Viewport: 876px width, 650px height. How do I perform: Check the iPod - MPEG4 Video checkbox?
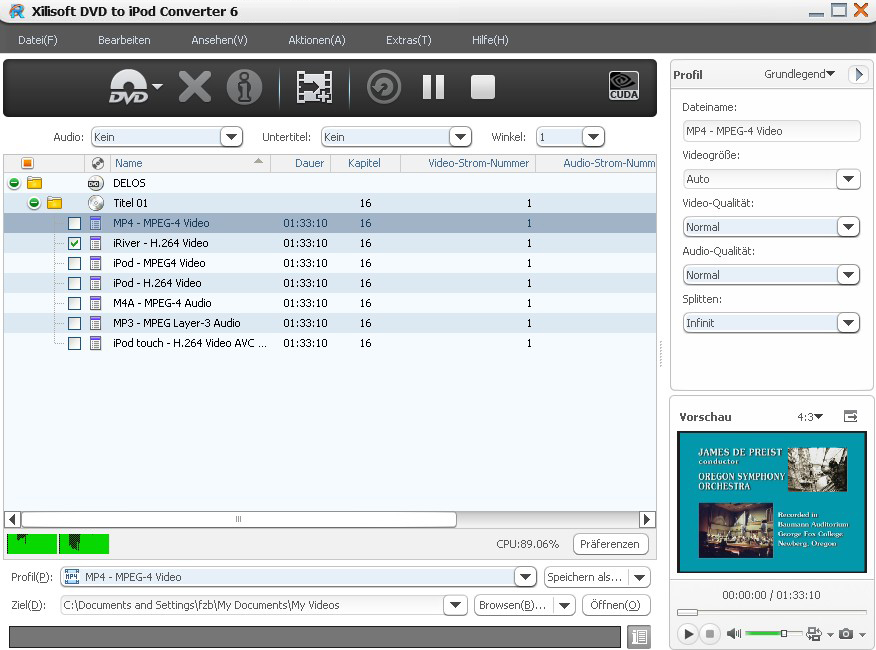click(74, 263)
